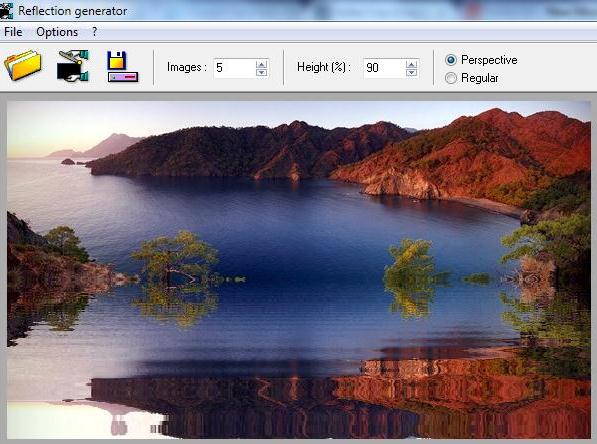
Task: Open an image with the yellow folder icon
Action: (x=22, y=65)
